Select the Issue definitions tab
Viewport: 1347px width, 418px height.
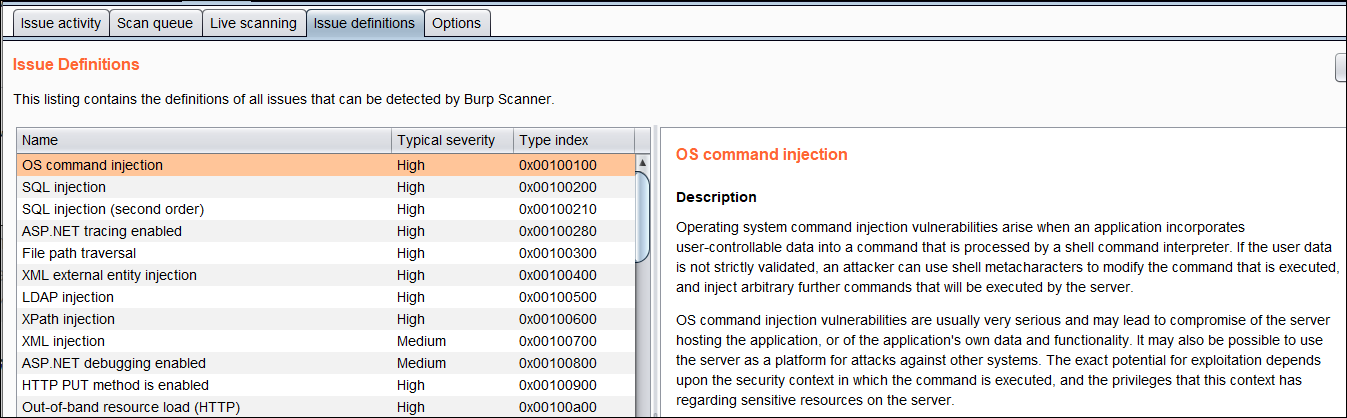coord(364,23)
